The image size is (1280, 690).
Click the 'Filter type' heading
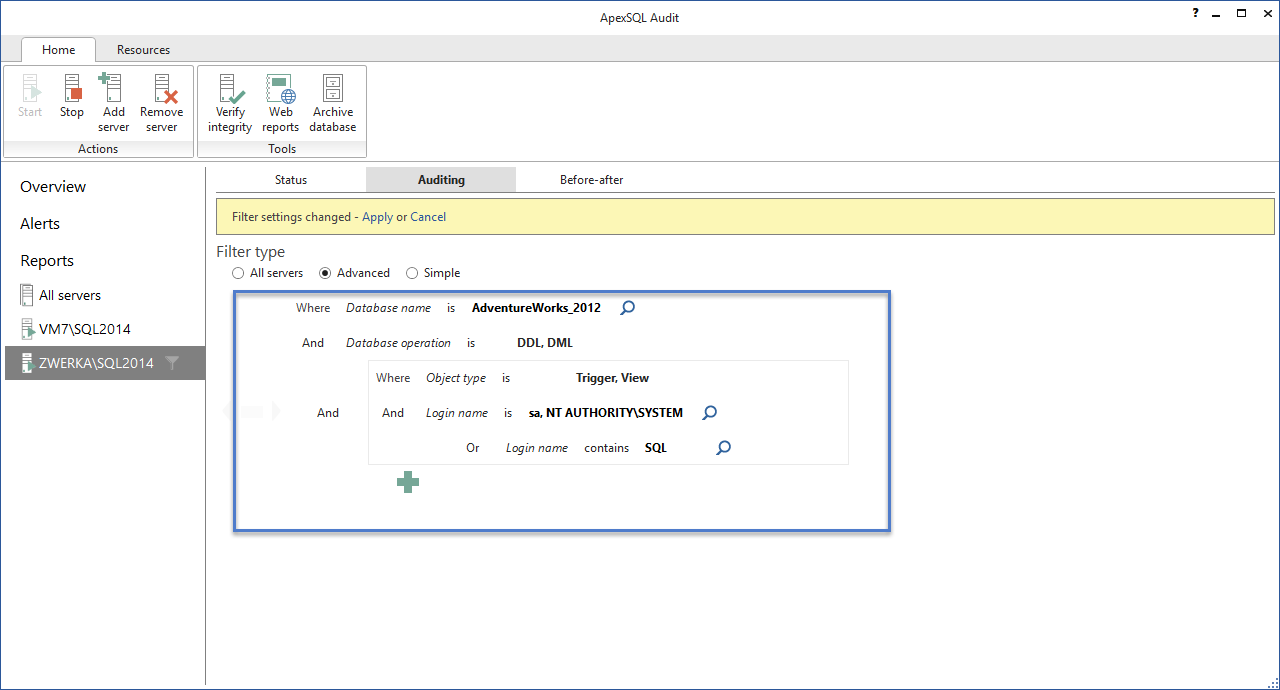[x=251, y=252]
